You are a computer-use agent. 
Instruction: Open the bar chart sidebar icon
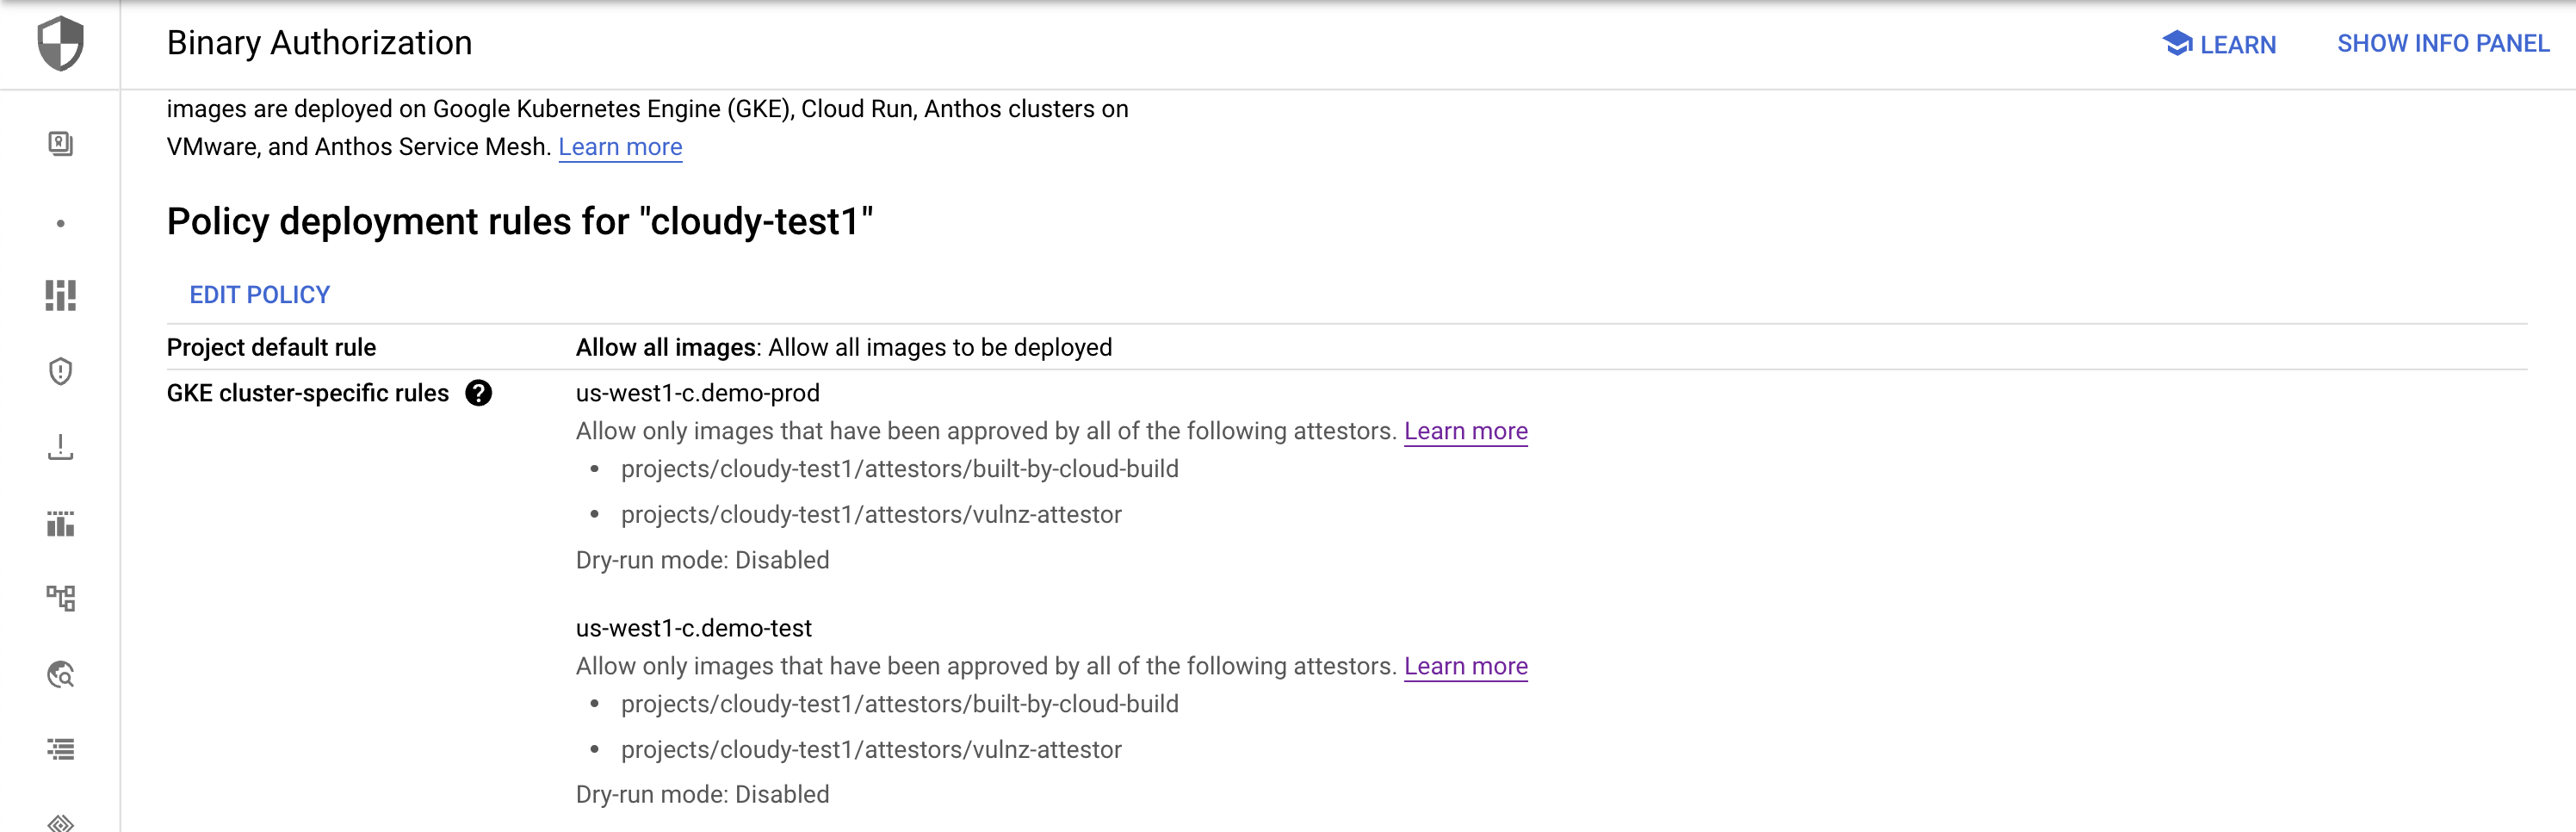[x=60, y=523]
